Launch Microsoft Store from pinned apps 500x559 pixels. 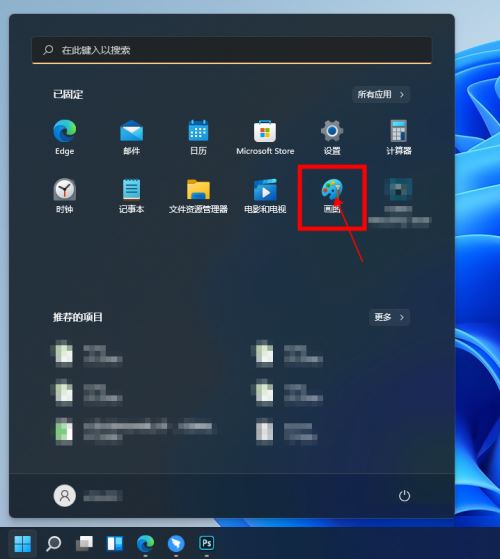tap(265, 138)
